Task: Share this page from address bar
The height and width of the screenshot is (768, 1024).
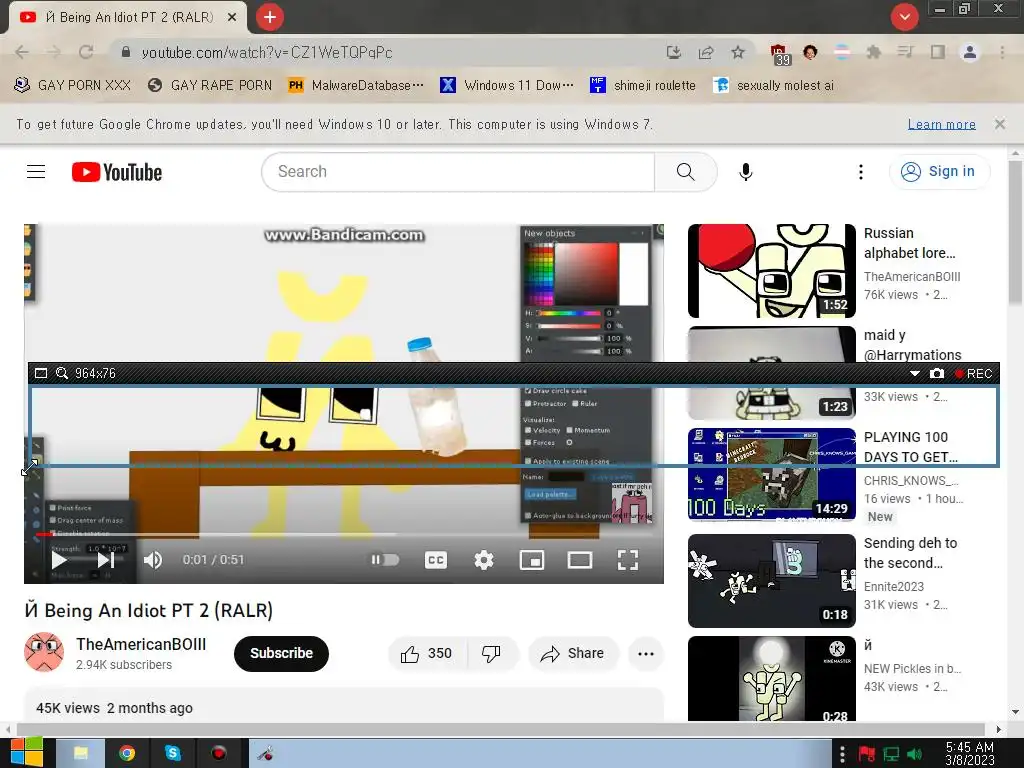Action: [706, 52]
